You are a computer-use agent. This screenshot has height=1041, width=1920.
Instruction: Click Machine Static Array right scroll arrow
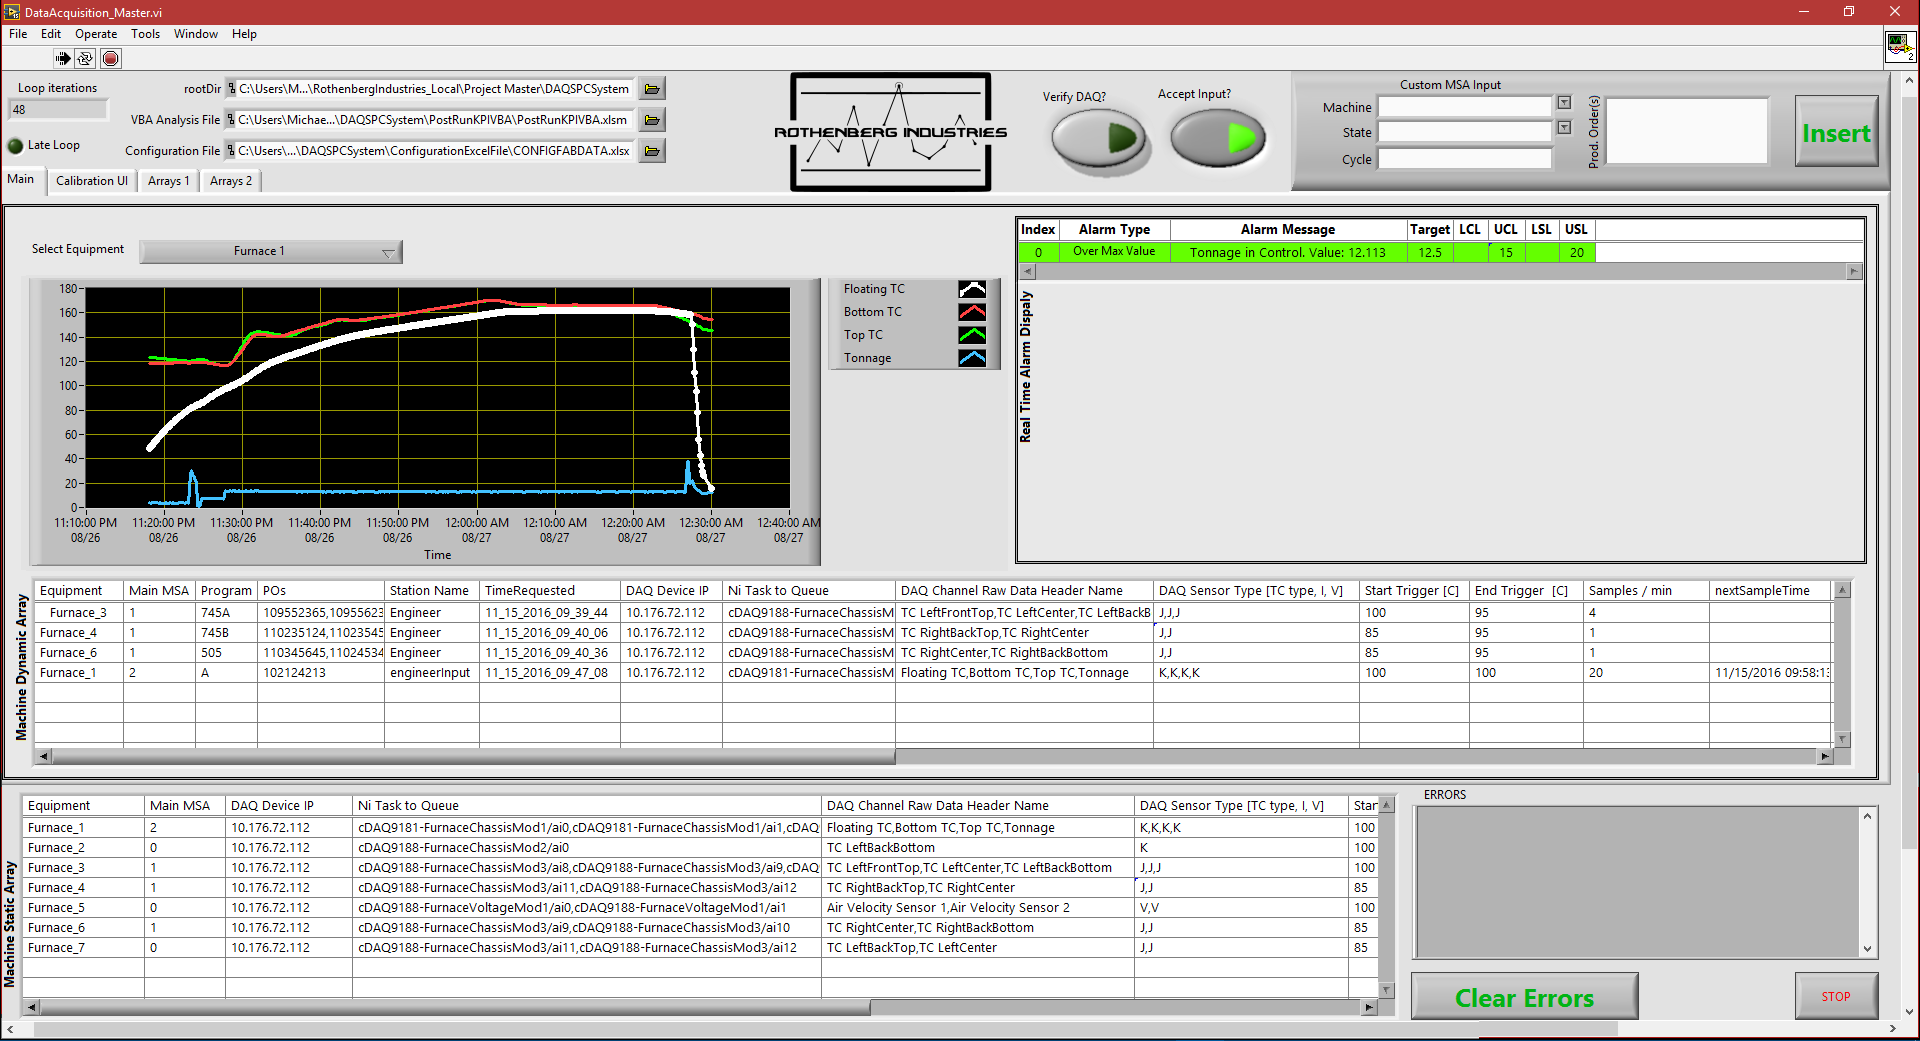click(1369, 1007)
